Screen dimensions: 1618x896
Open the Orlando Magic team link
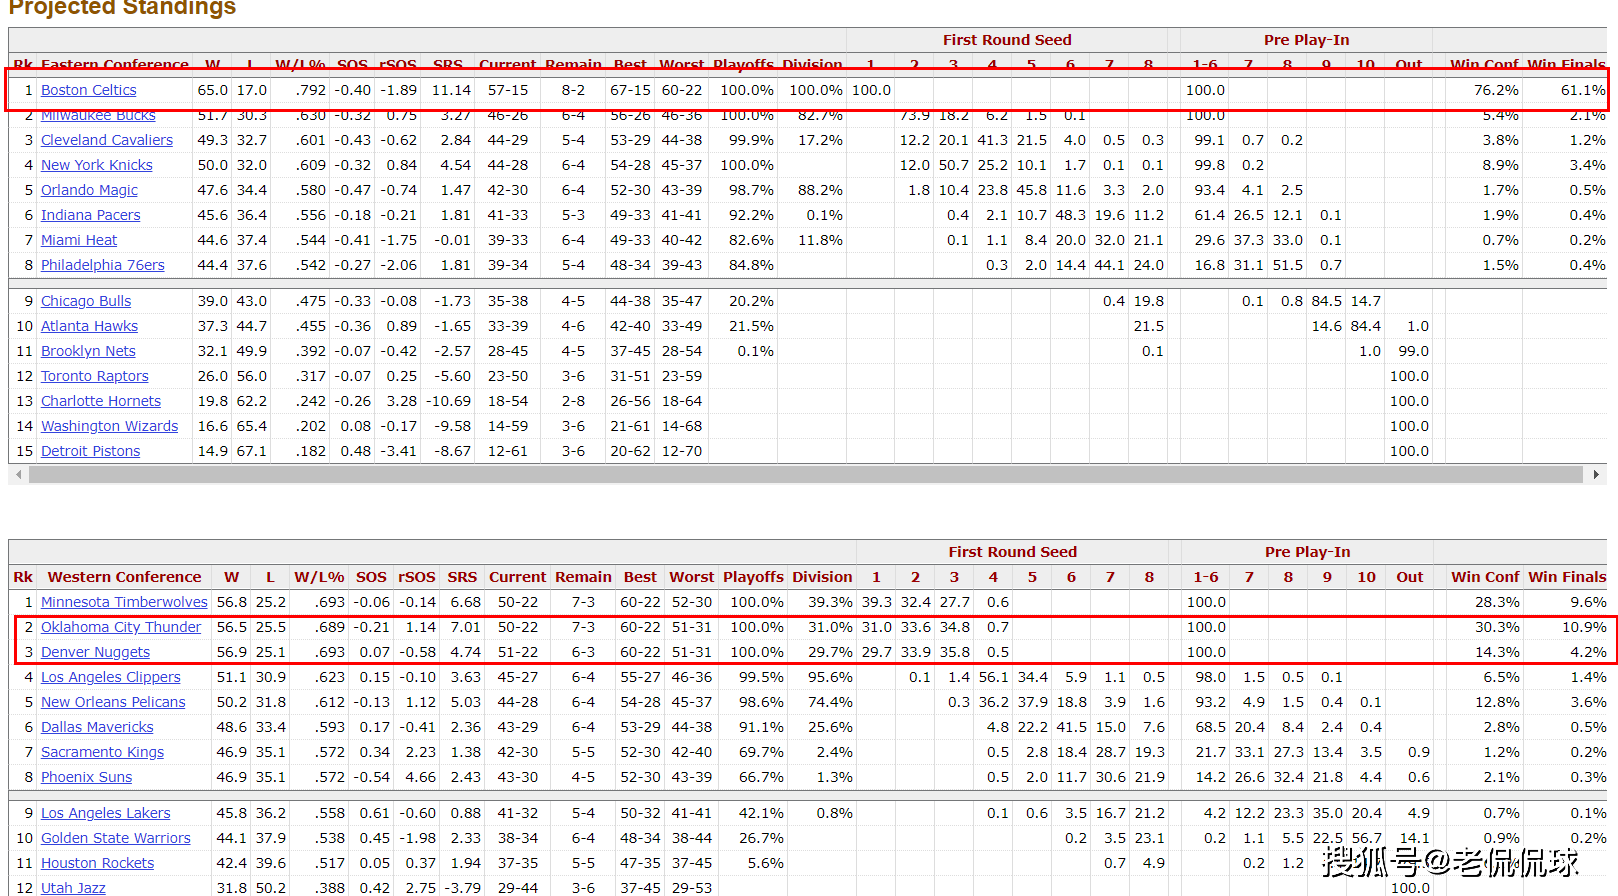tap(89, 190)
